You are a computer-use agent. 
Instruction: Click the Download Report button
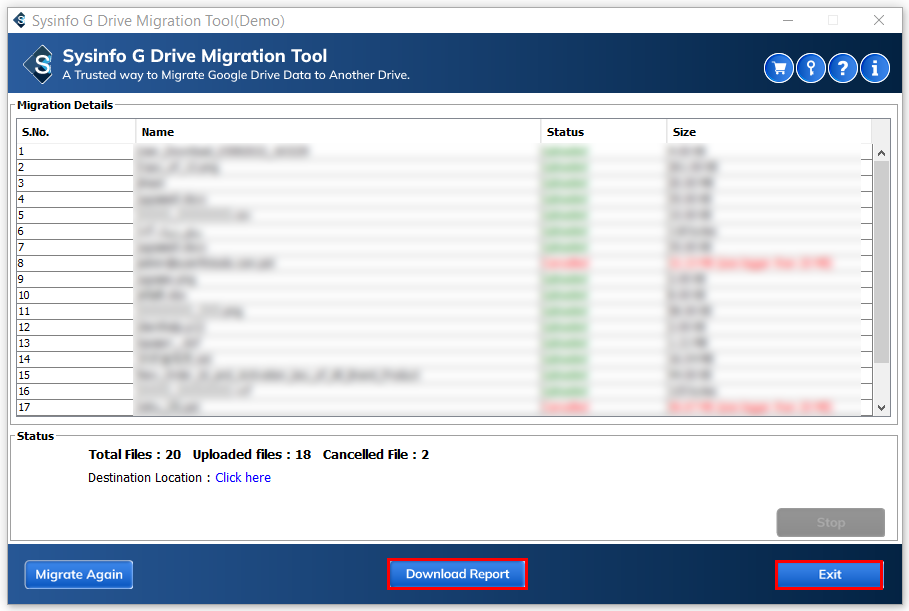coord(457,574)
